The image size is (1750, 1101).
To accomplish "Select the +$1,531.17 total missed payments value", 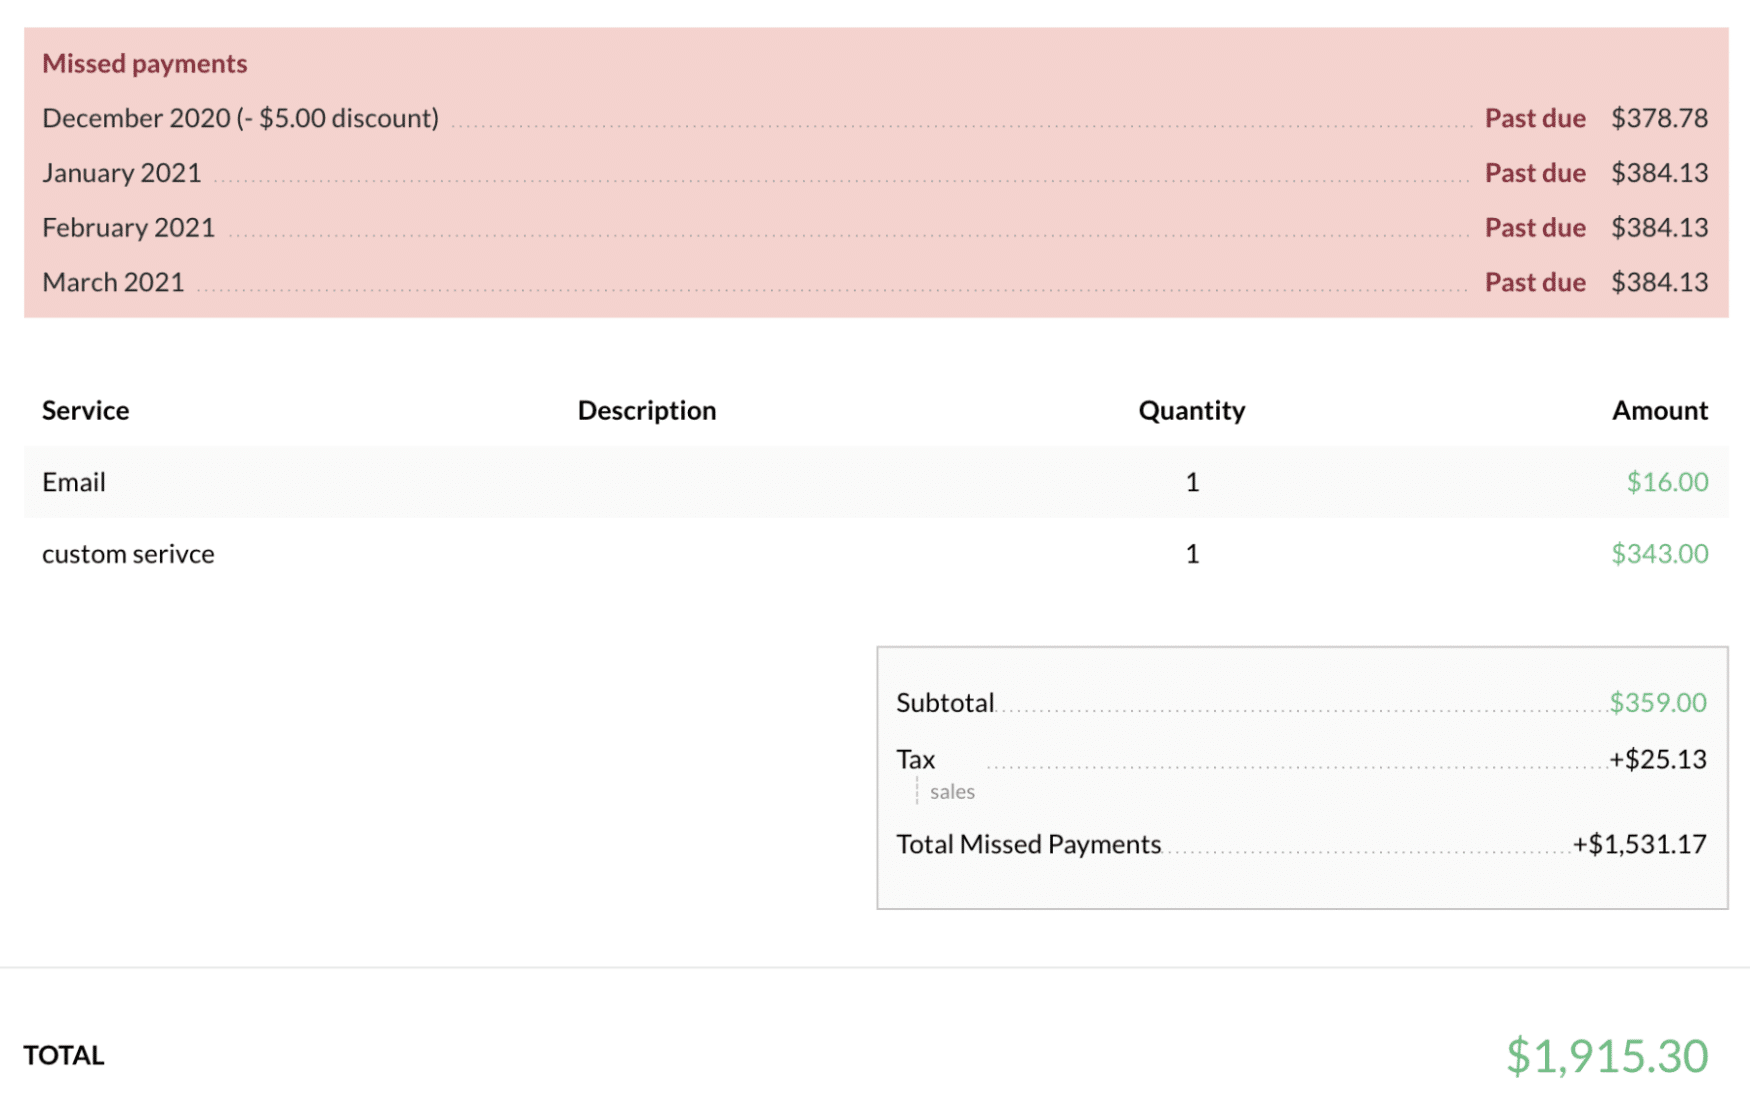I will (1639, 844).
